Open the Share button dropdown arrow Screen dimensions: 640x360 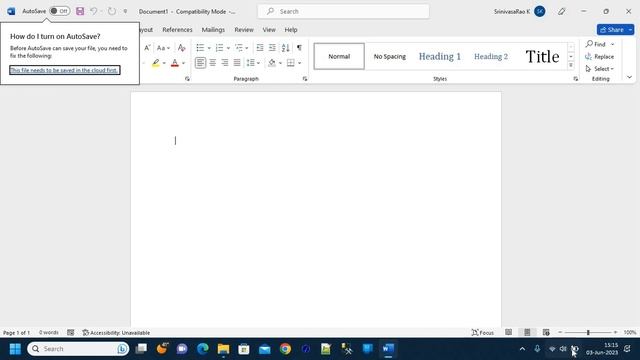coord(631,30)
